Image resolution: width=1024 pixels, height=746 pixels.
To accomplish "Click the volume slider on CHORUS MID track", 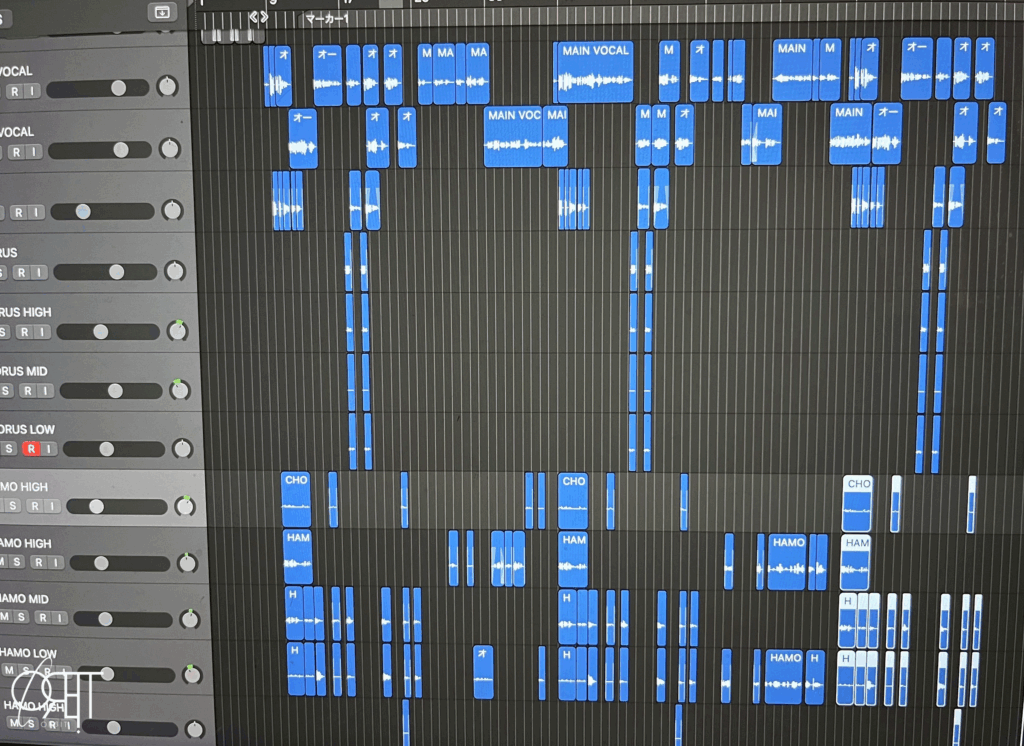I will tap(115, 391).
